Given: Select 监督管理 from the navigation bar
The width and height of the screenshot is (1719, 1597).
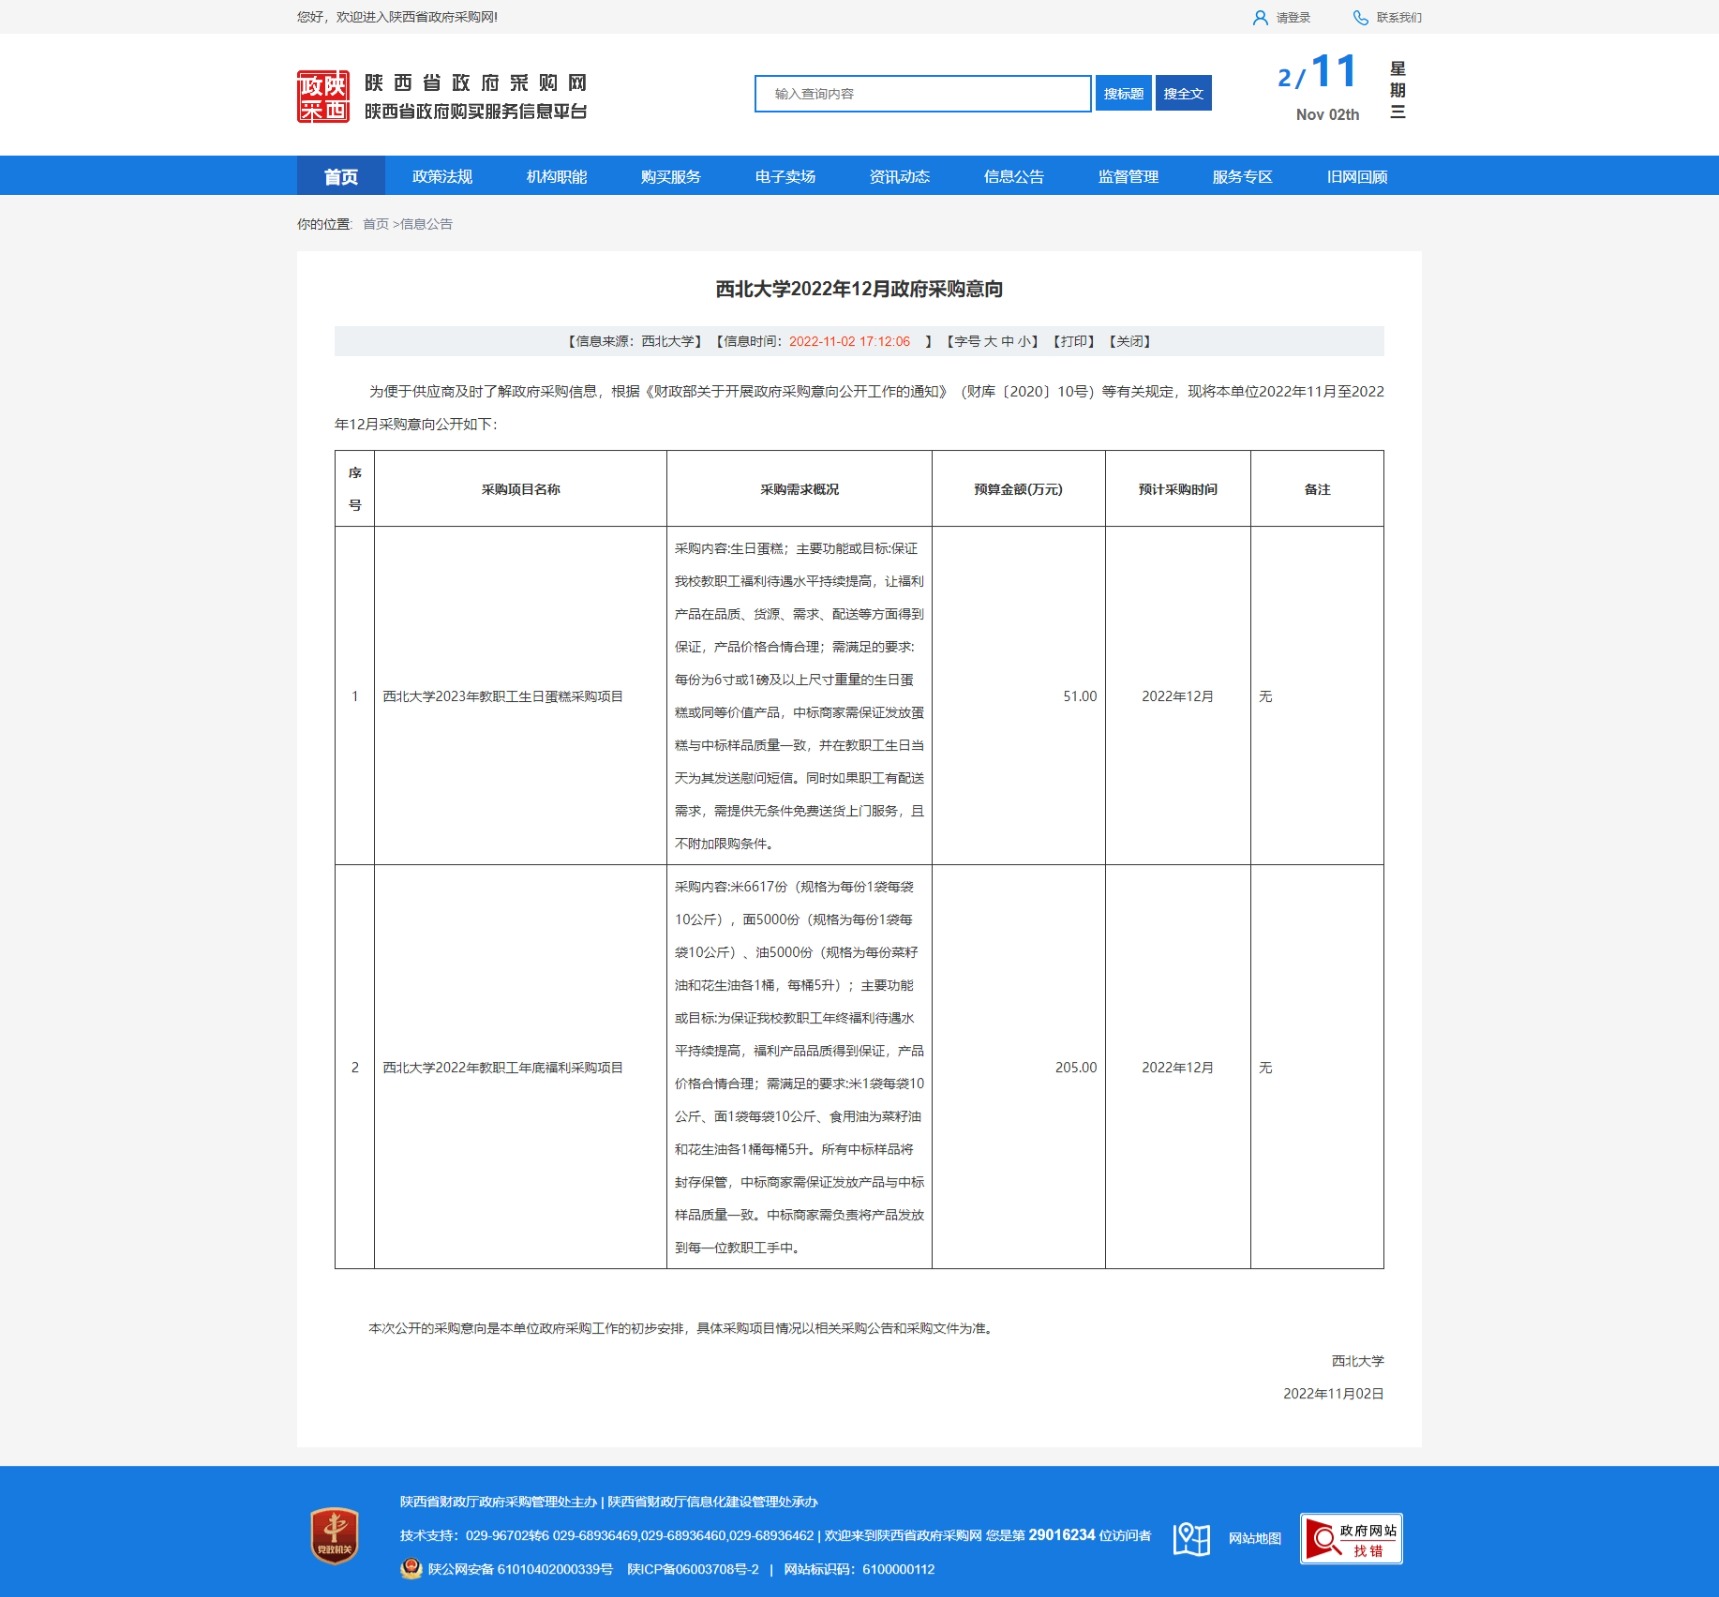Looking at the screenshot, I should pos(1127,177).
